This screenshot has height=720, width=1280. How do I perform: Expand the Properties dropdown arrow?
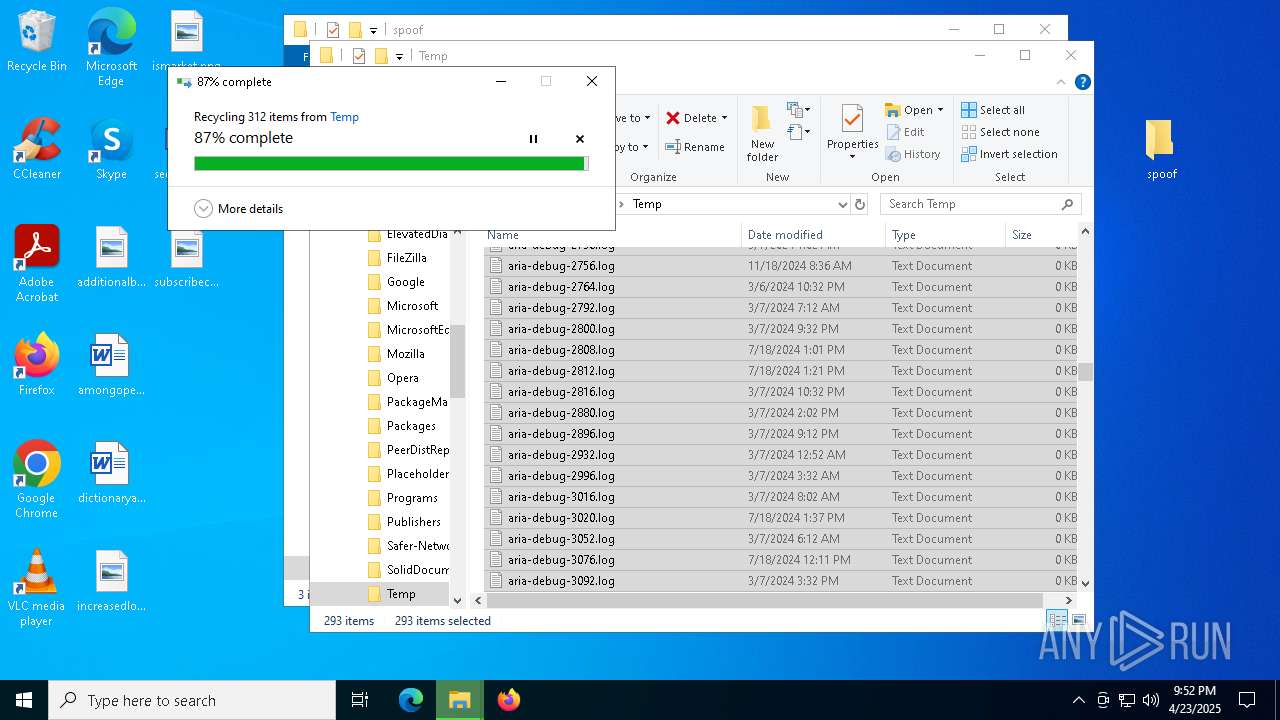point(853,156)
